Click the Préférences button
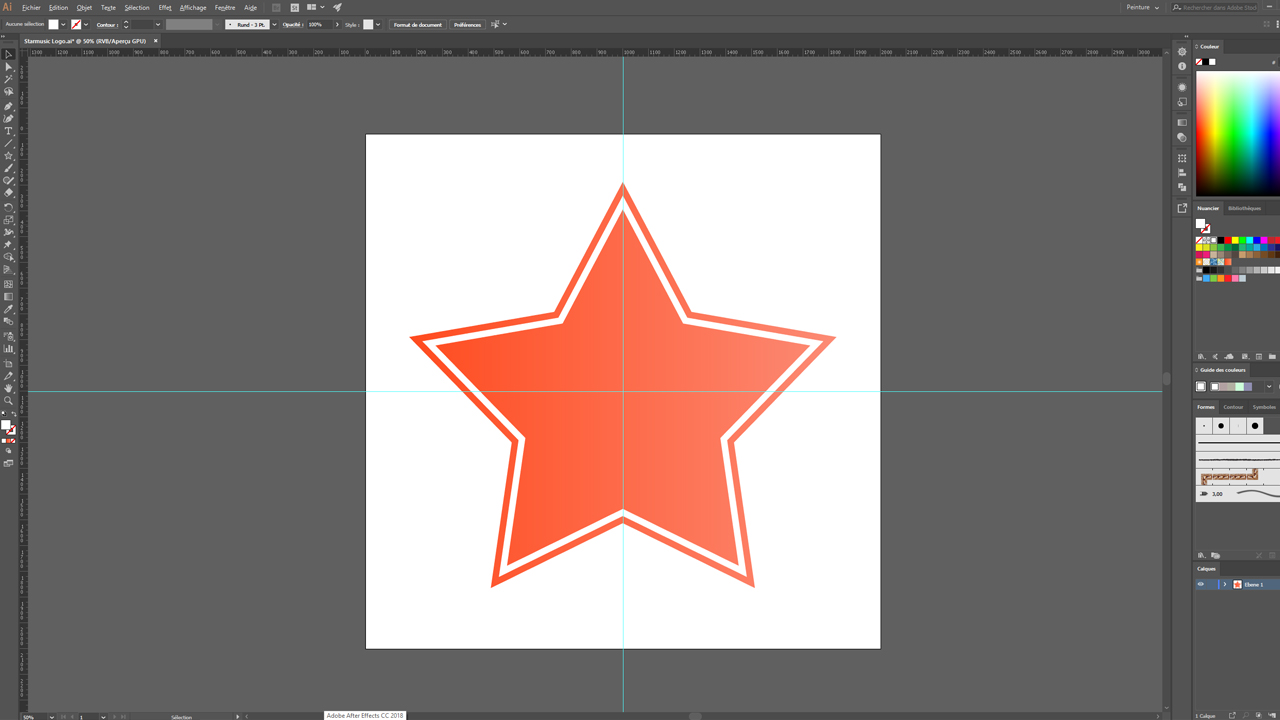Image resolution: width=1280 pixels, height=720 pixels. point(467,24)
